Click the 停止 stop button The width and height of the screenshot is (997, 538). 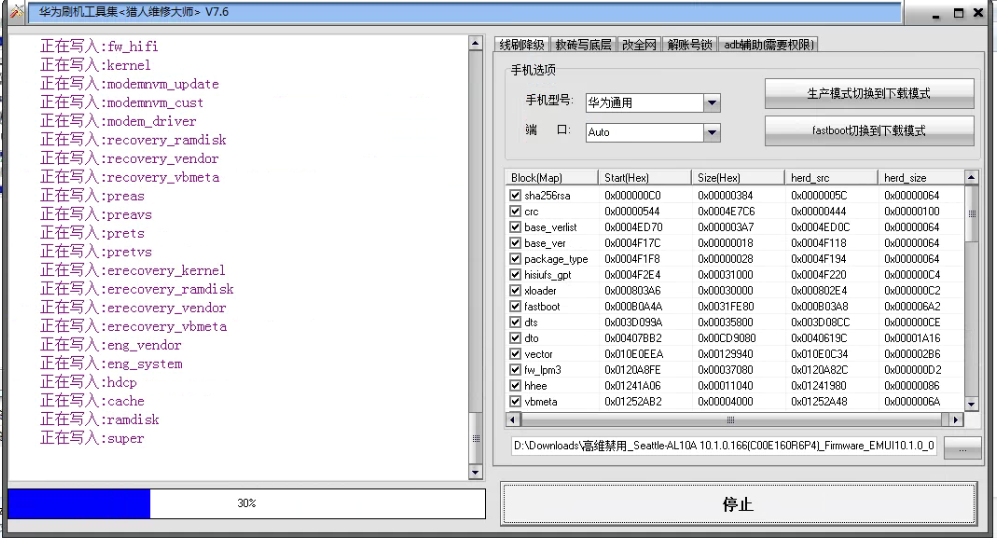[738, 504]
